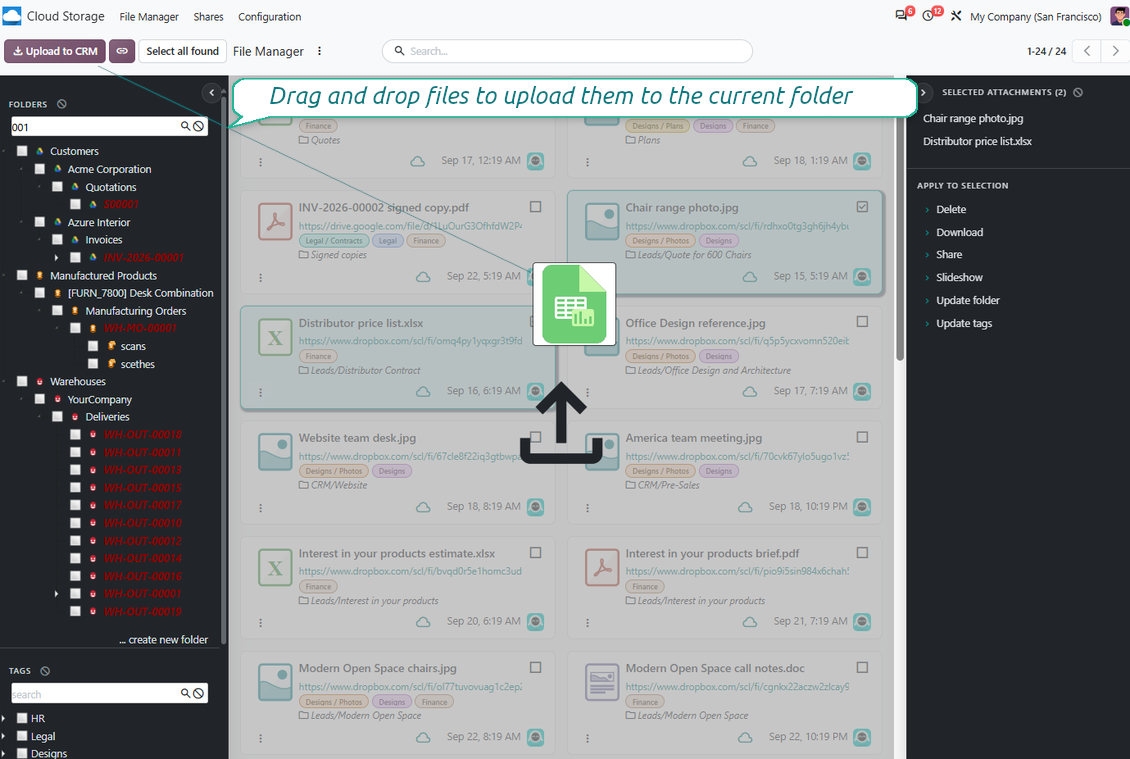This screenshot has width=1130, height=759.
Task: Click the create new folder link
Action: click(x=164, y=639)
